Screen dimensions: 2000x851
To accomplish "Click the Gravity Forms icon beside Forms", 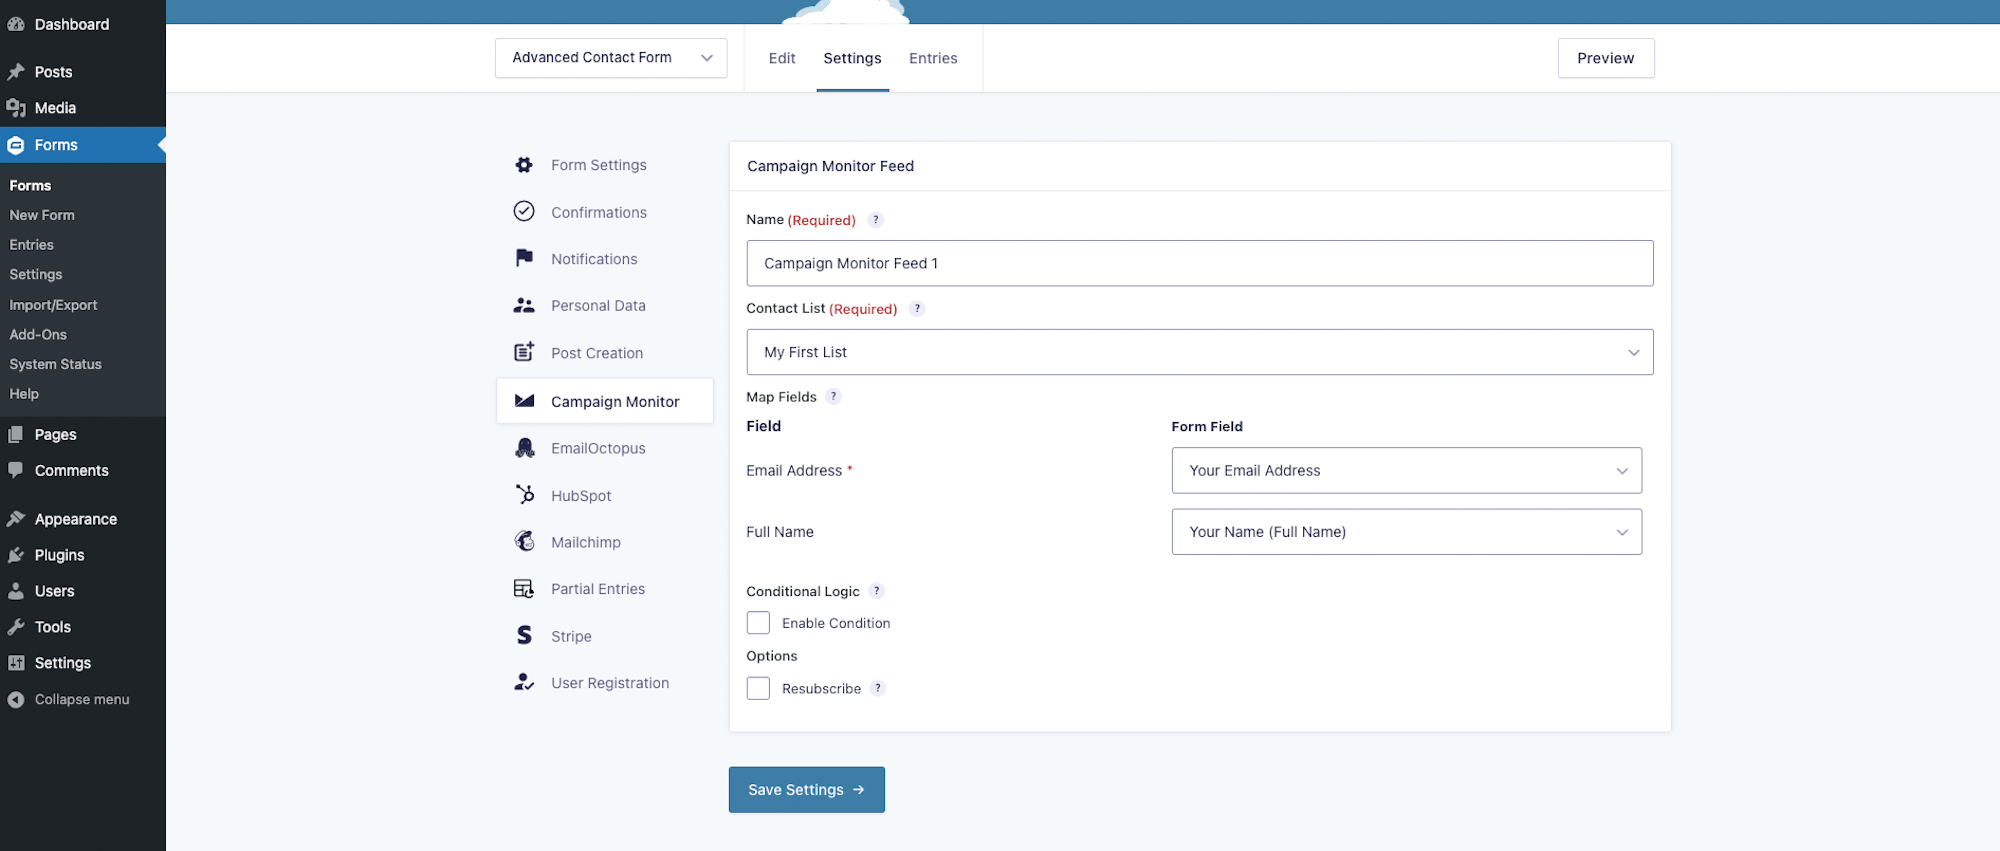I will tap(16, 145).
